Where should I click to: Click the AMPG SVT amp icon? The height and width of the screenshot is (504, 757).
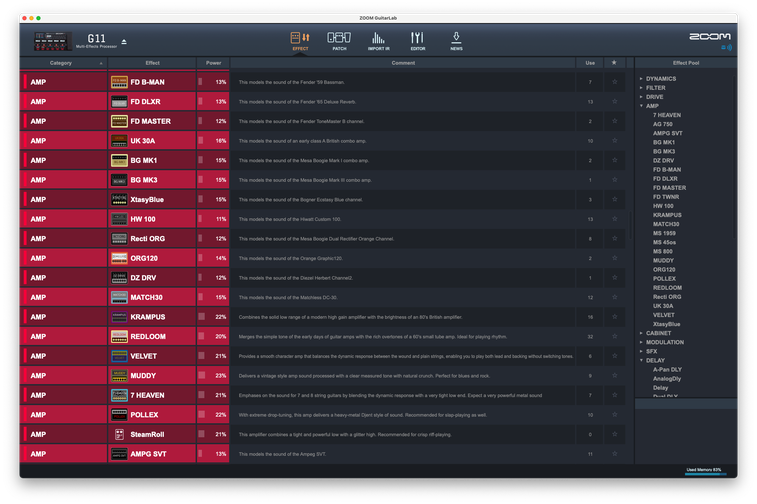[119, 454]
